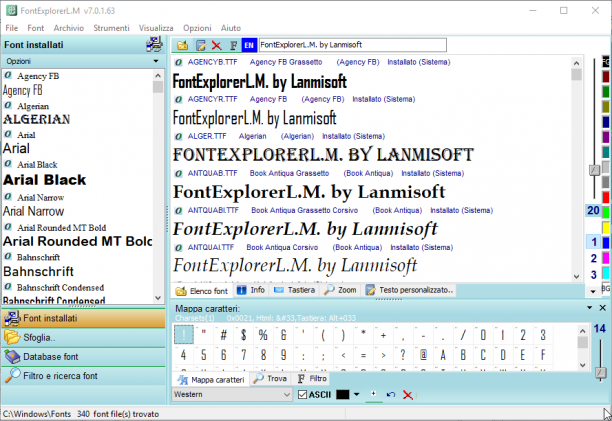Click the AGENCYB.TTF file entry

click(x=212, y=62)
